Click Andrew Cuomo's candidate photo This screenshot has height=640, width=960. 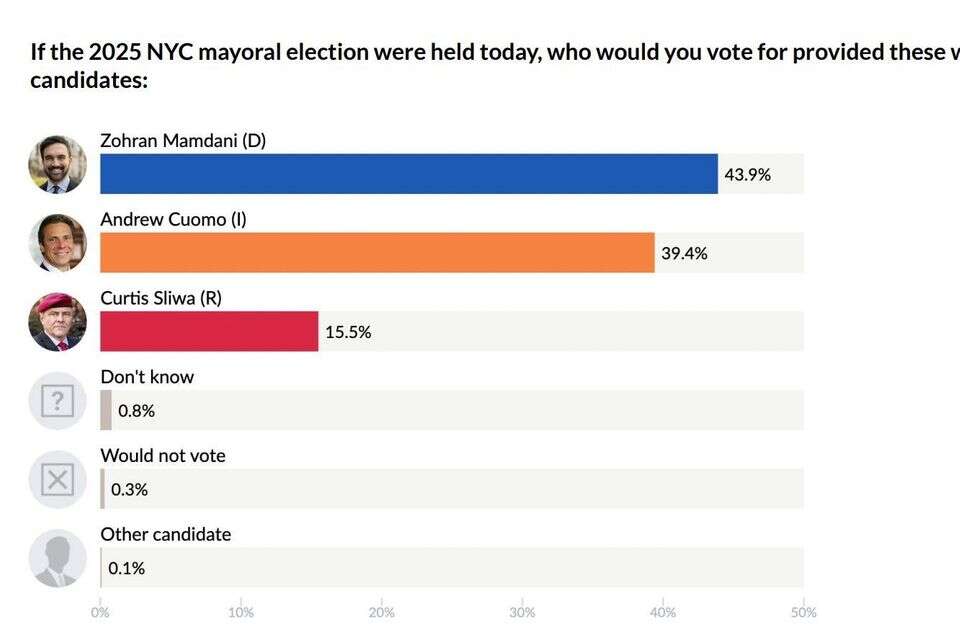(57, 243)
